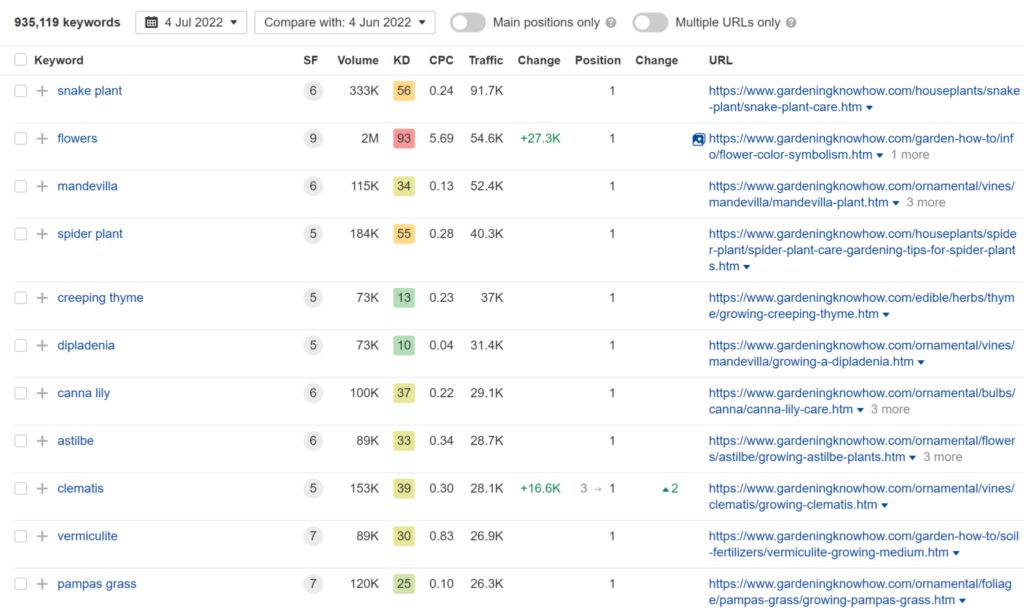Click the SERP features badge 7 for vermiculite
This screenshot has height=610, width=1024.
point(313,536)
